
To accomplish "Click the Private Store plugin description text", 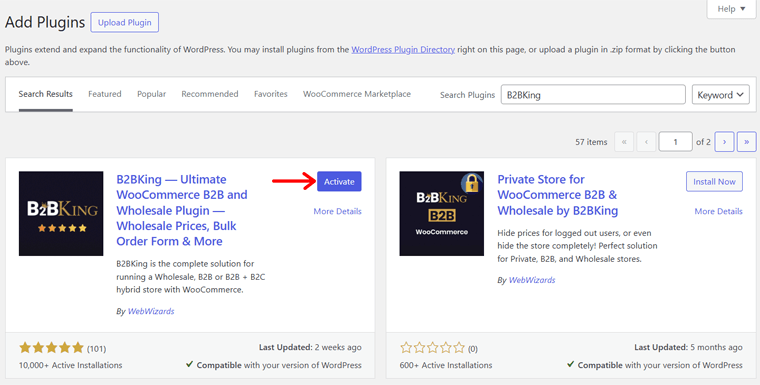I will click(x=577, y=246).
